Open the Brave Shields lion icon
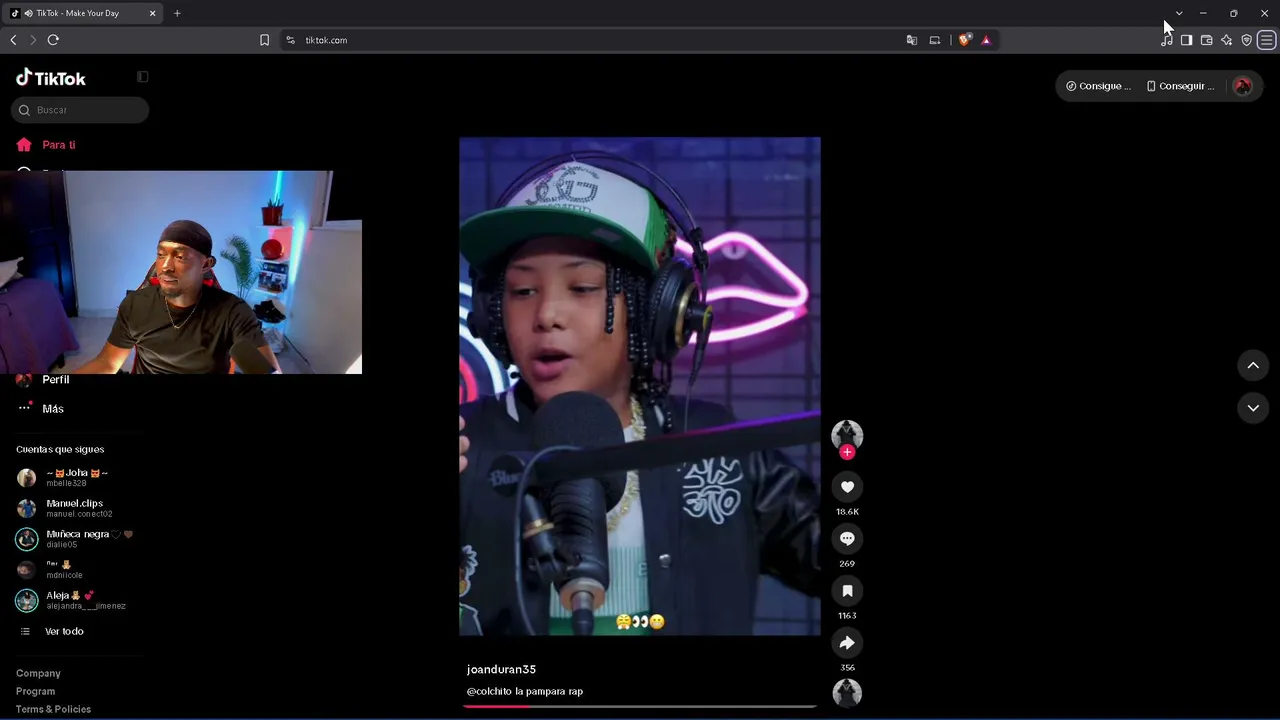The width and height of the screenshot is (1280, 720). [x=964, y=40]
